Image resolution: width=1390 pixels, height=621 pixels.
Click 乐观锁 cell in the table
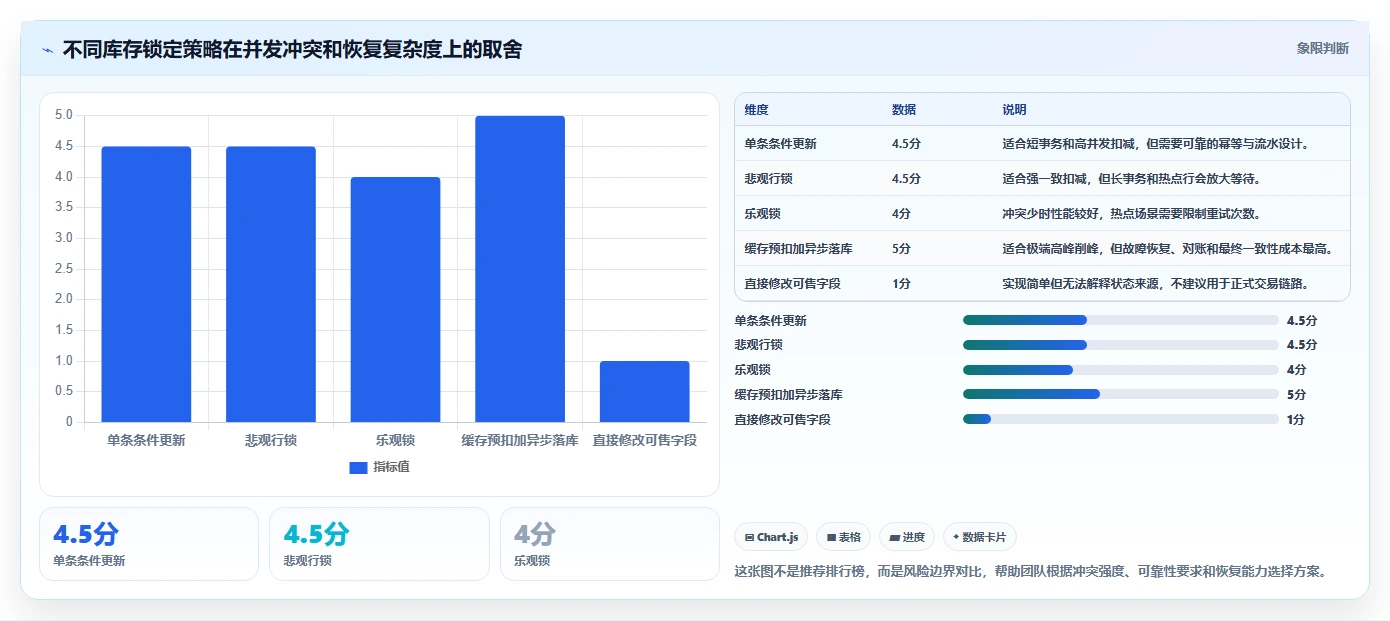tap(762, 214)
